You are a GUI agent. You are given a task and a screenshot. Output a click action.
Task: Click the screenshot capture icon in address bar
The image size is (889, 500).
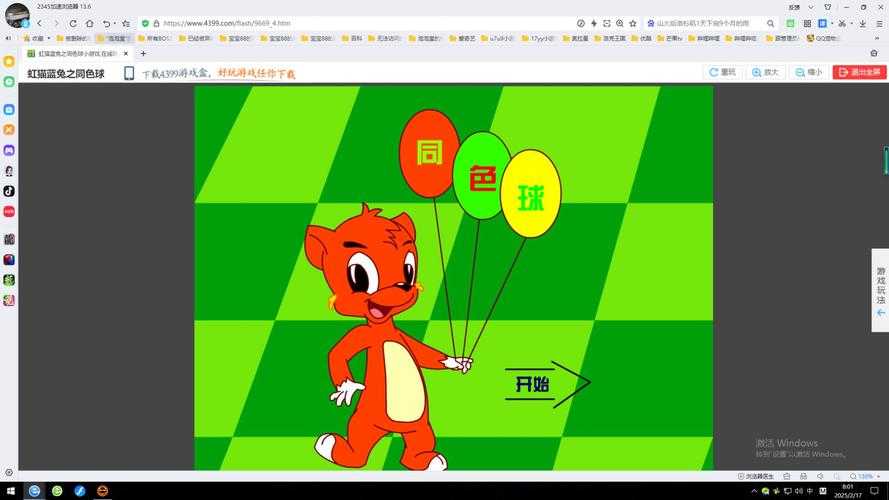pyautogui.click(x=607, y=23)
